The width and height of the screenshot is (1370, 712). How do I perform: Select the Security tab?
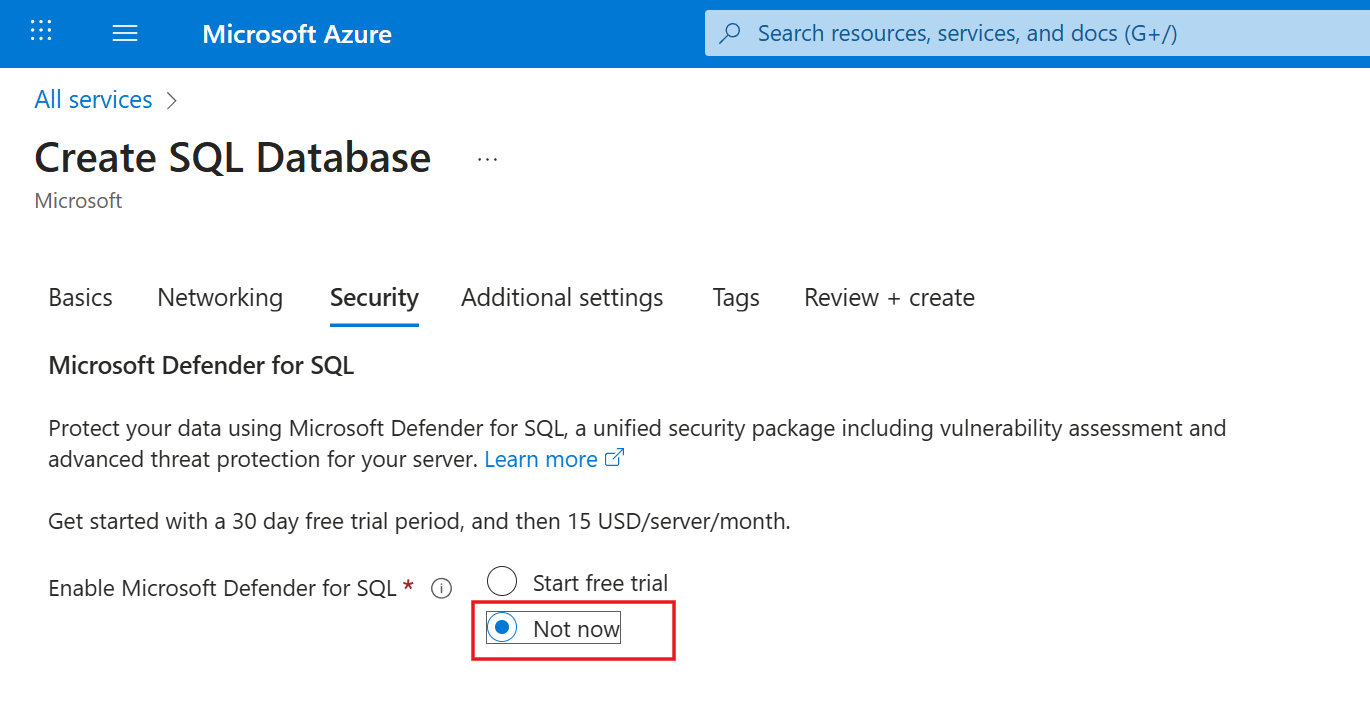[374, 297]
